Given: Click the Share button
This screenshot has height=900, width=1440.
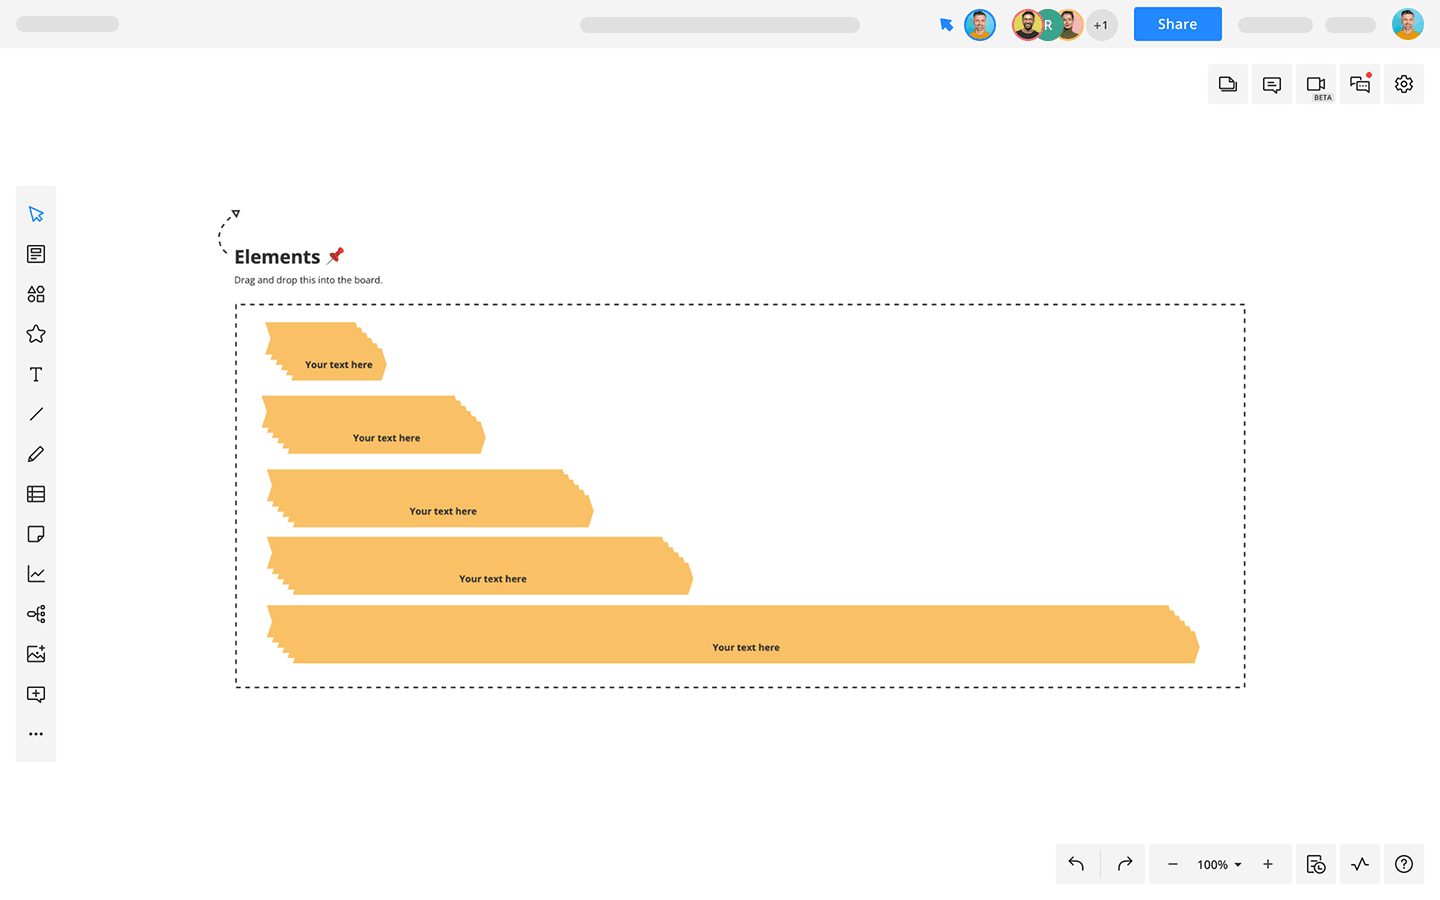Looking at the screenshot, I should point(1177,24).
